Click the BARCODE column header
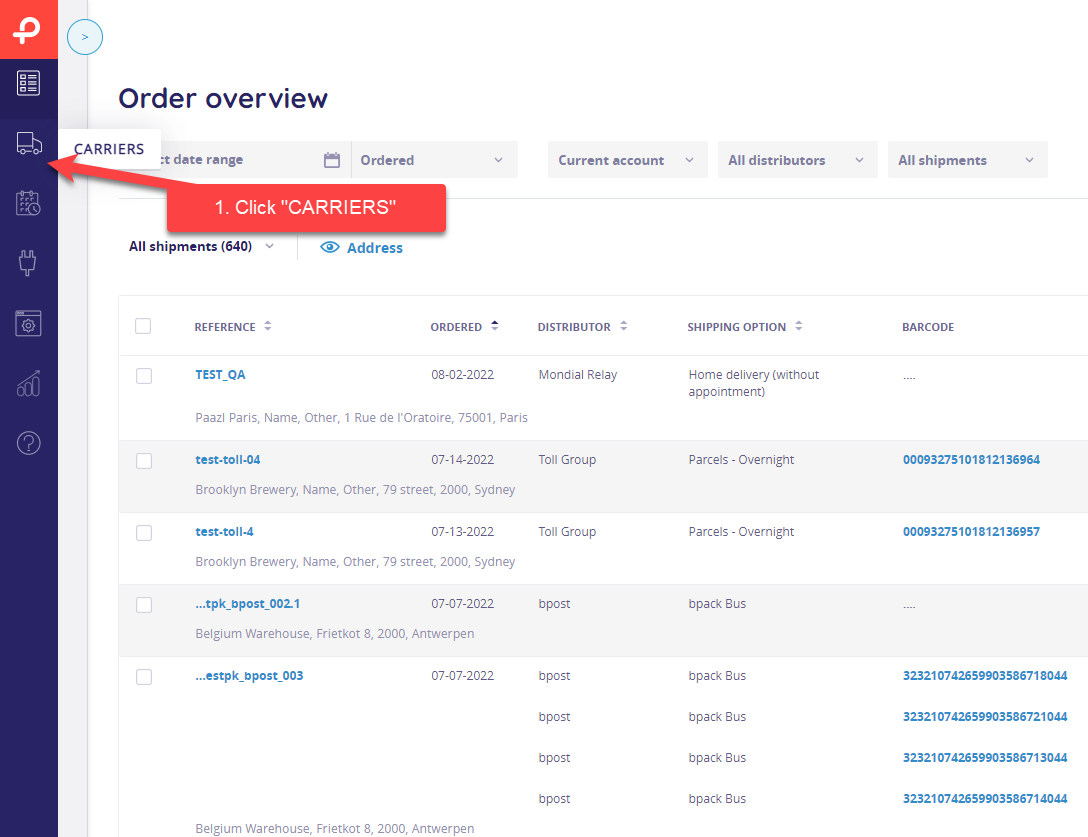 (x=928, y=327)
